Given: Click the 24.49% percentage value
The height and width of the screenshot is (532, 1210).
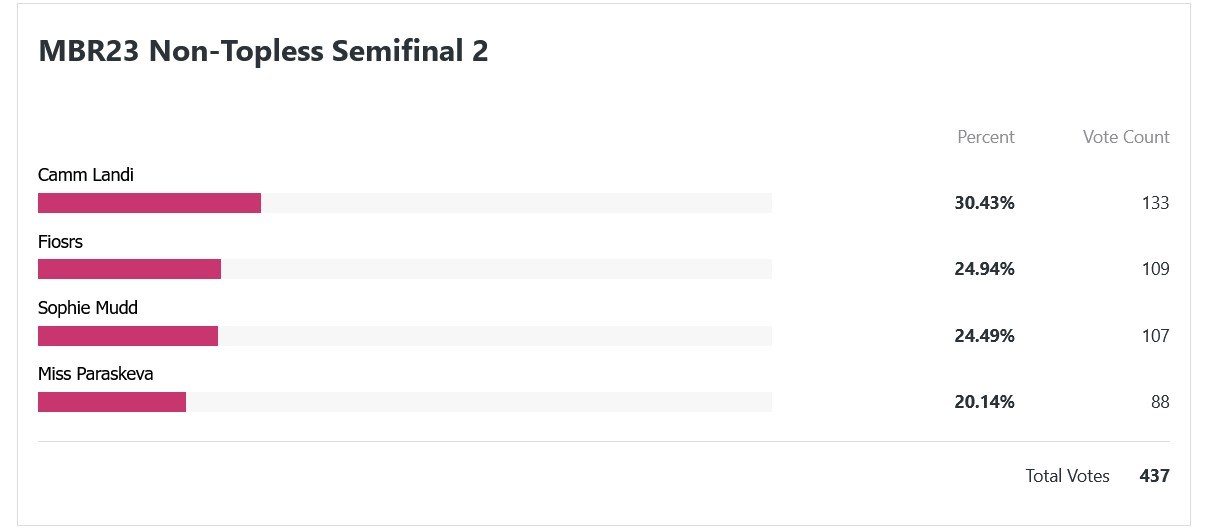Looking at the screenshot, I should pos(984,336).
